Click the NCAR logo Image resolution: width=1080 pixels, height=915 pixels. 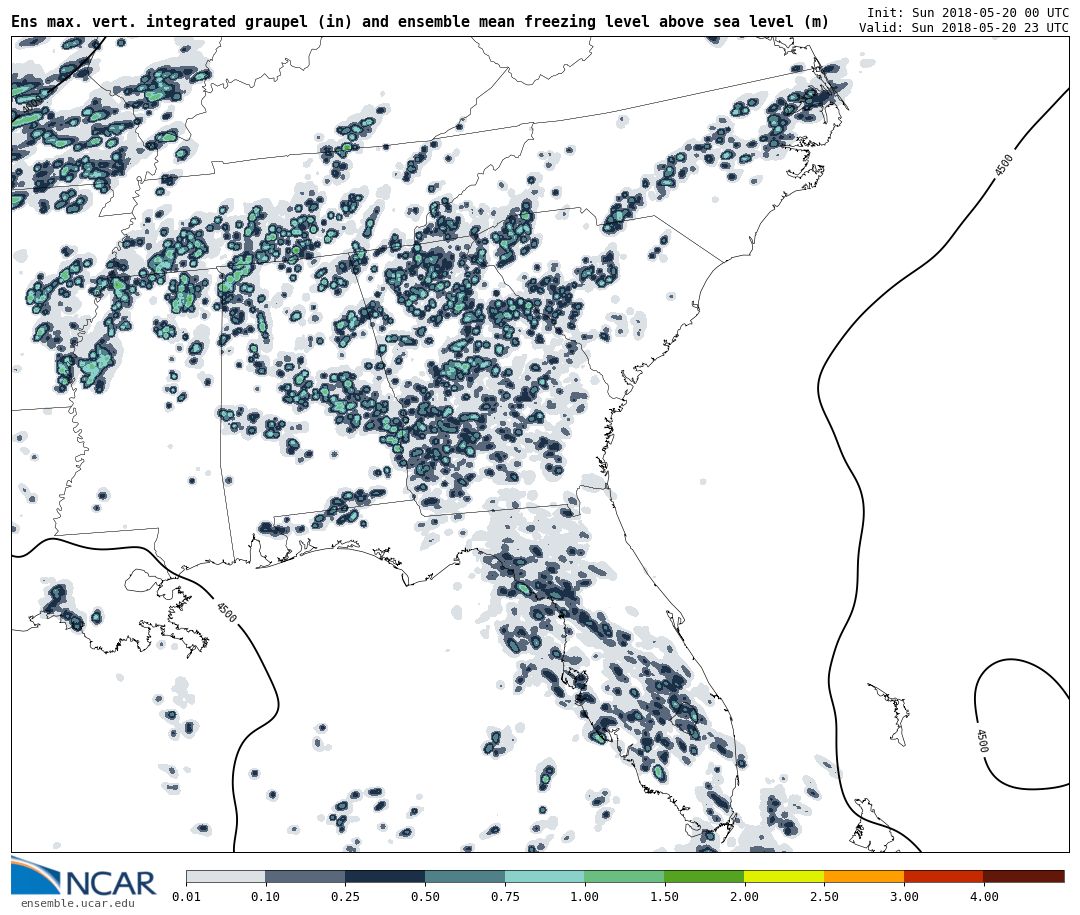tap(84, 878)
